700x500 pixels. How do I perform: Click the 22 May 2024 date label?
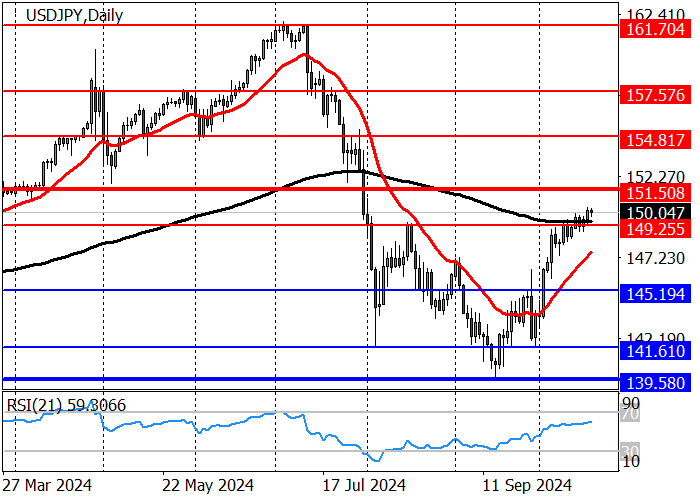(208, 486)
